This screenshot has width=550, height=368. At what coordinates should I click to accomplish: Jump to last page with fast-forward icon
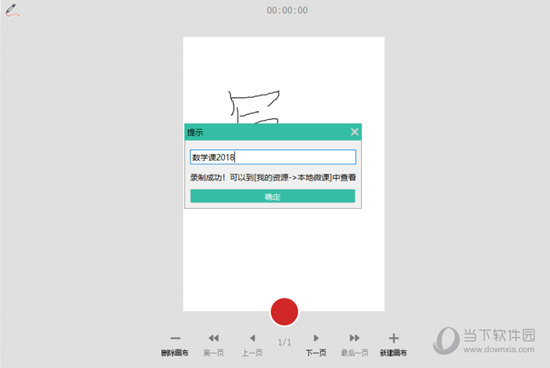355,338
